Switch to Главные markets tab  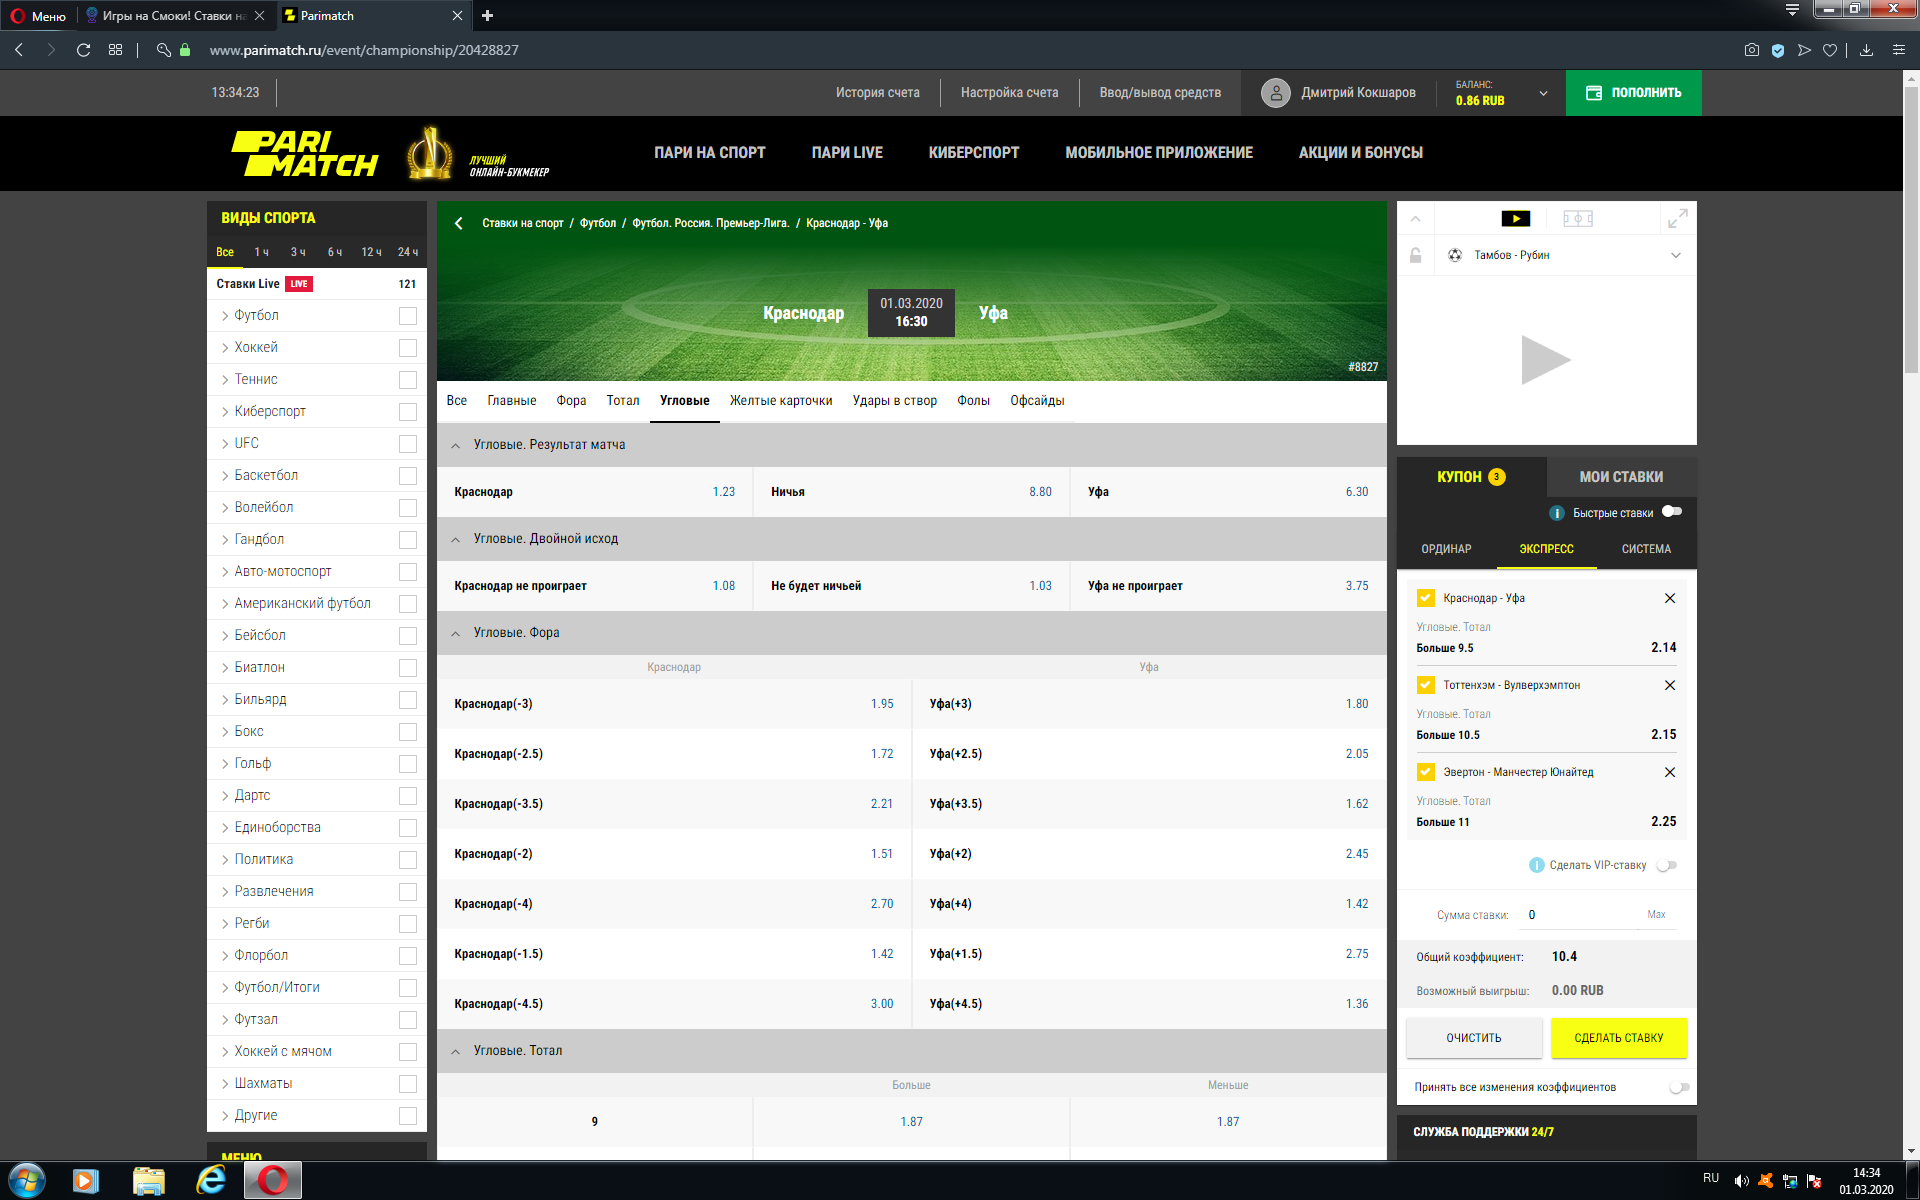511,401
